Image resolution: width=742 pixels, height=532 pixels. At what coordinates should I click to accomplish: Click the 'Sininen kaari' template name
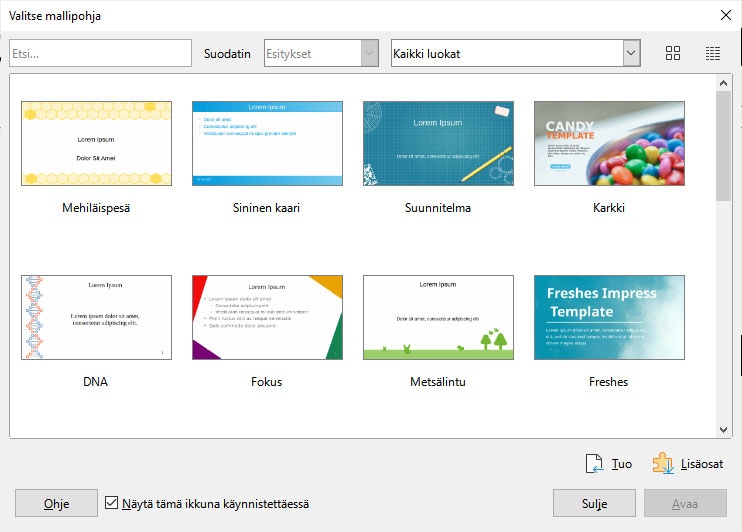(266, 208)
